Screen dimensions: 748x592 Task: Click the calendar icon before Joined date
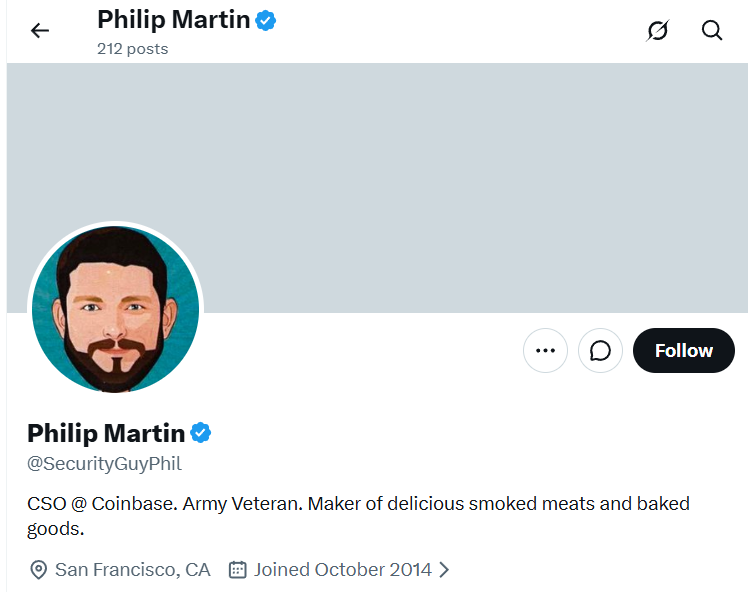(238, 570)
